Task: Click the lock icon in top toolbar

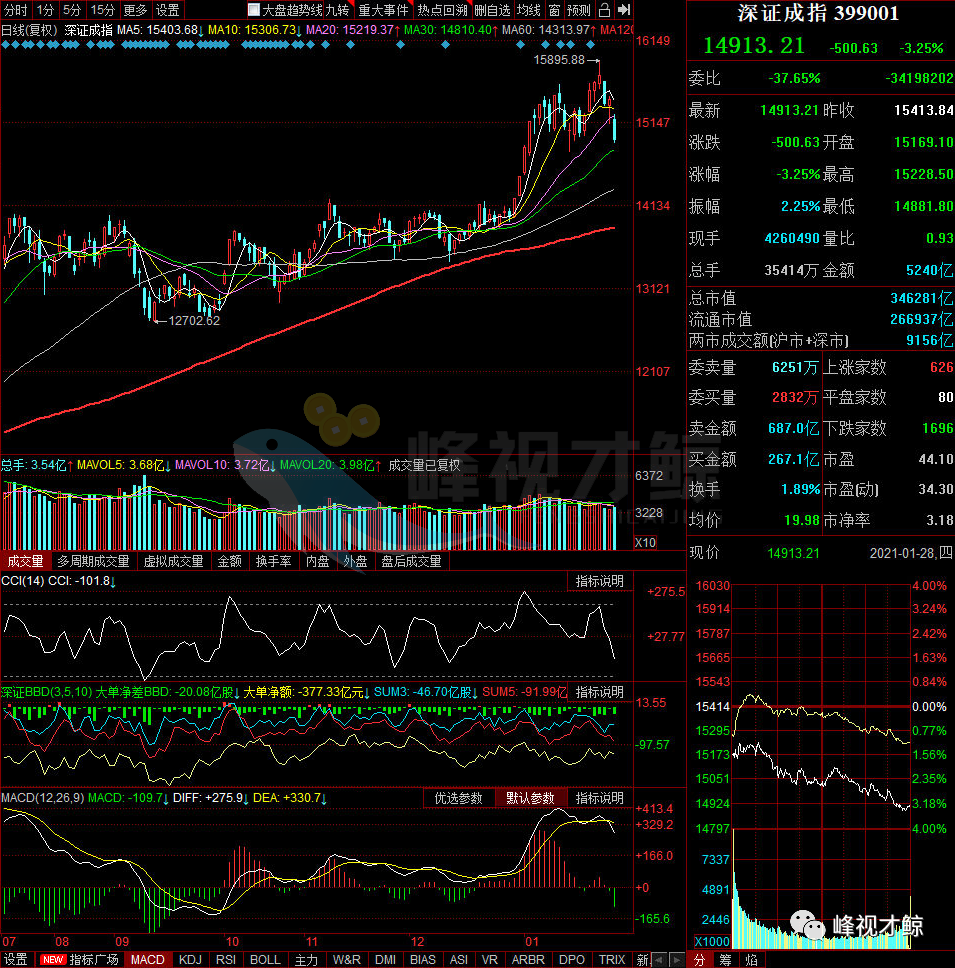Action: tap(604, 10)
